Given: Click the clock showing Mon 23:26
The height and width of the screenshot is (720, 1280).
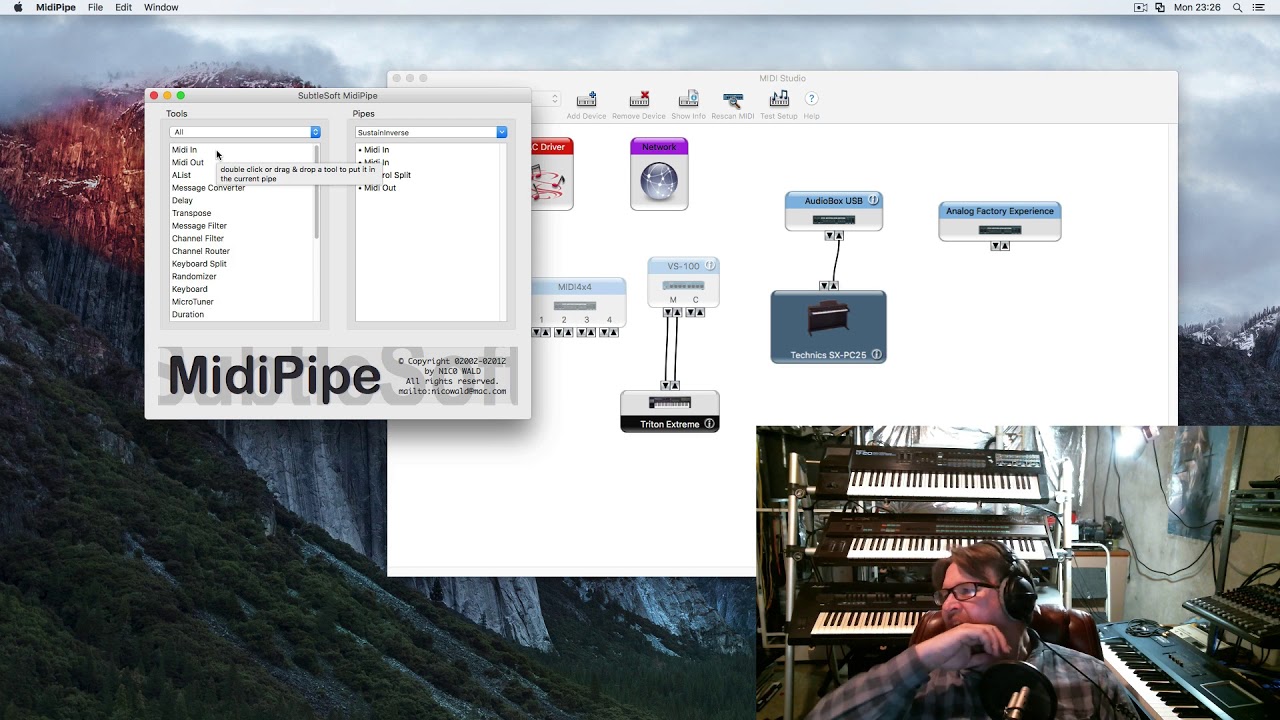Looking at the screenshot, I should [x=1197, y=7].
